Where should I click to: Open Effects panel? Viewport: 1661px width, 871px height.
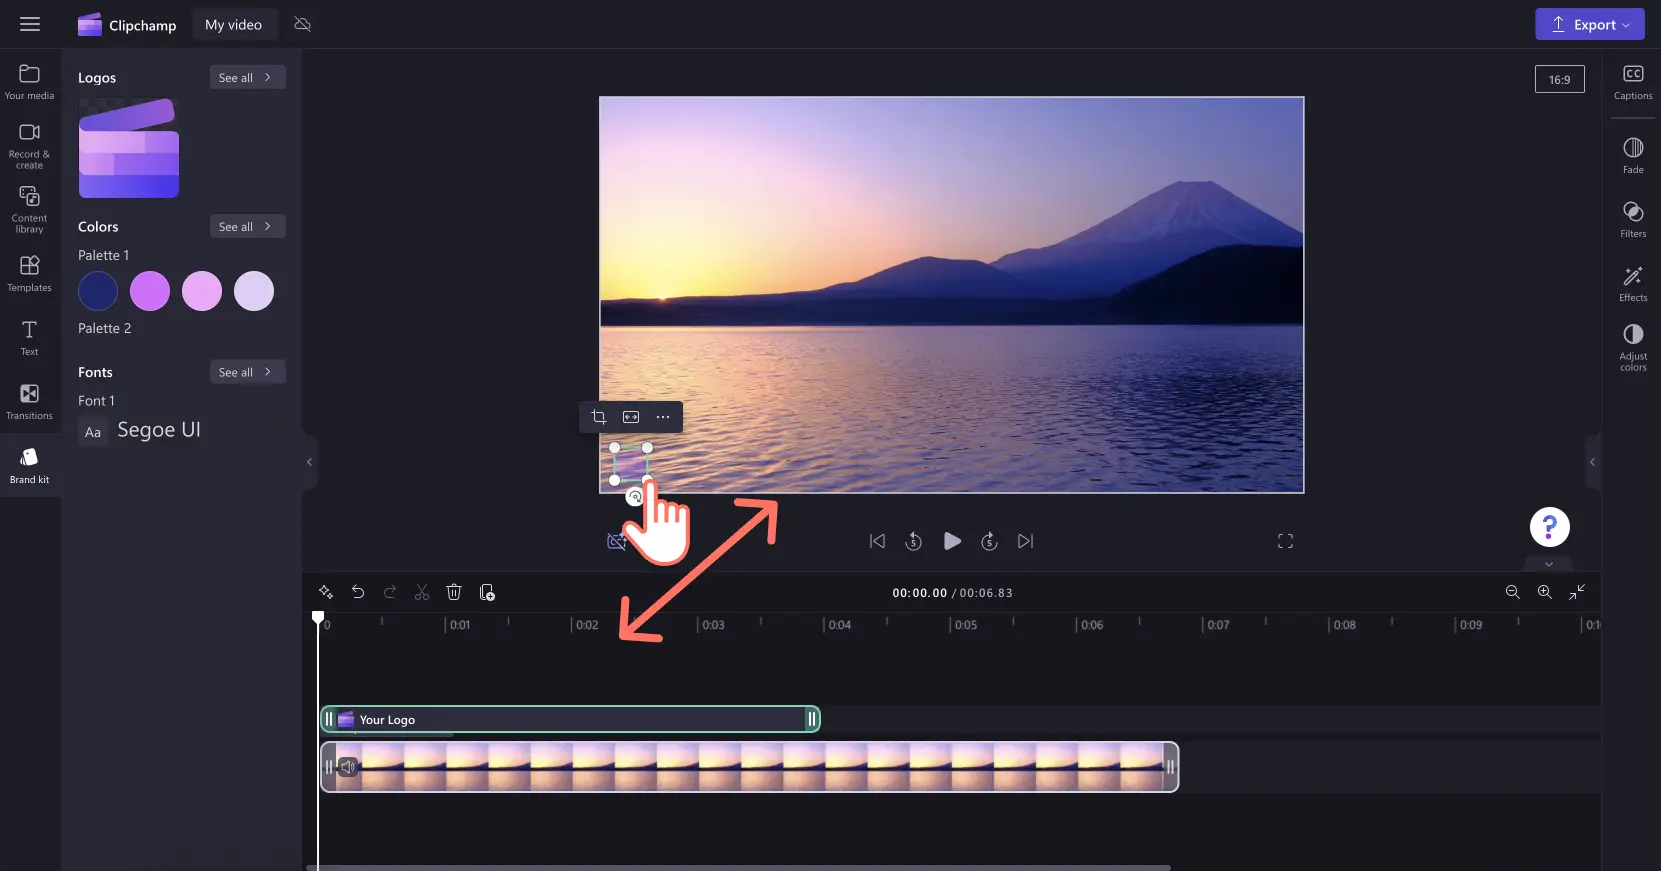1633,284
